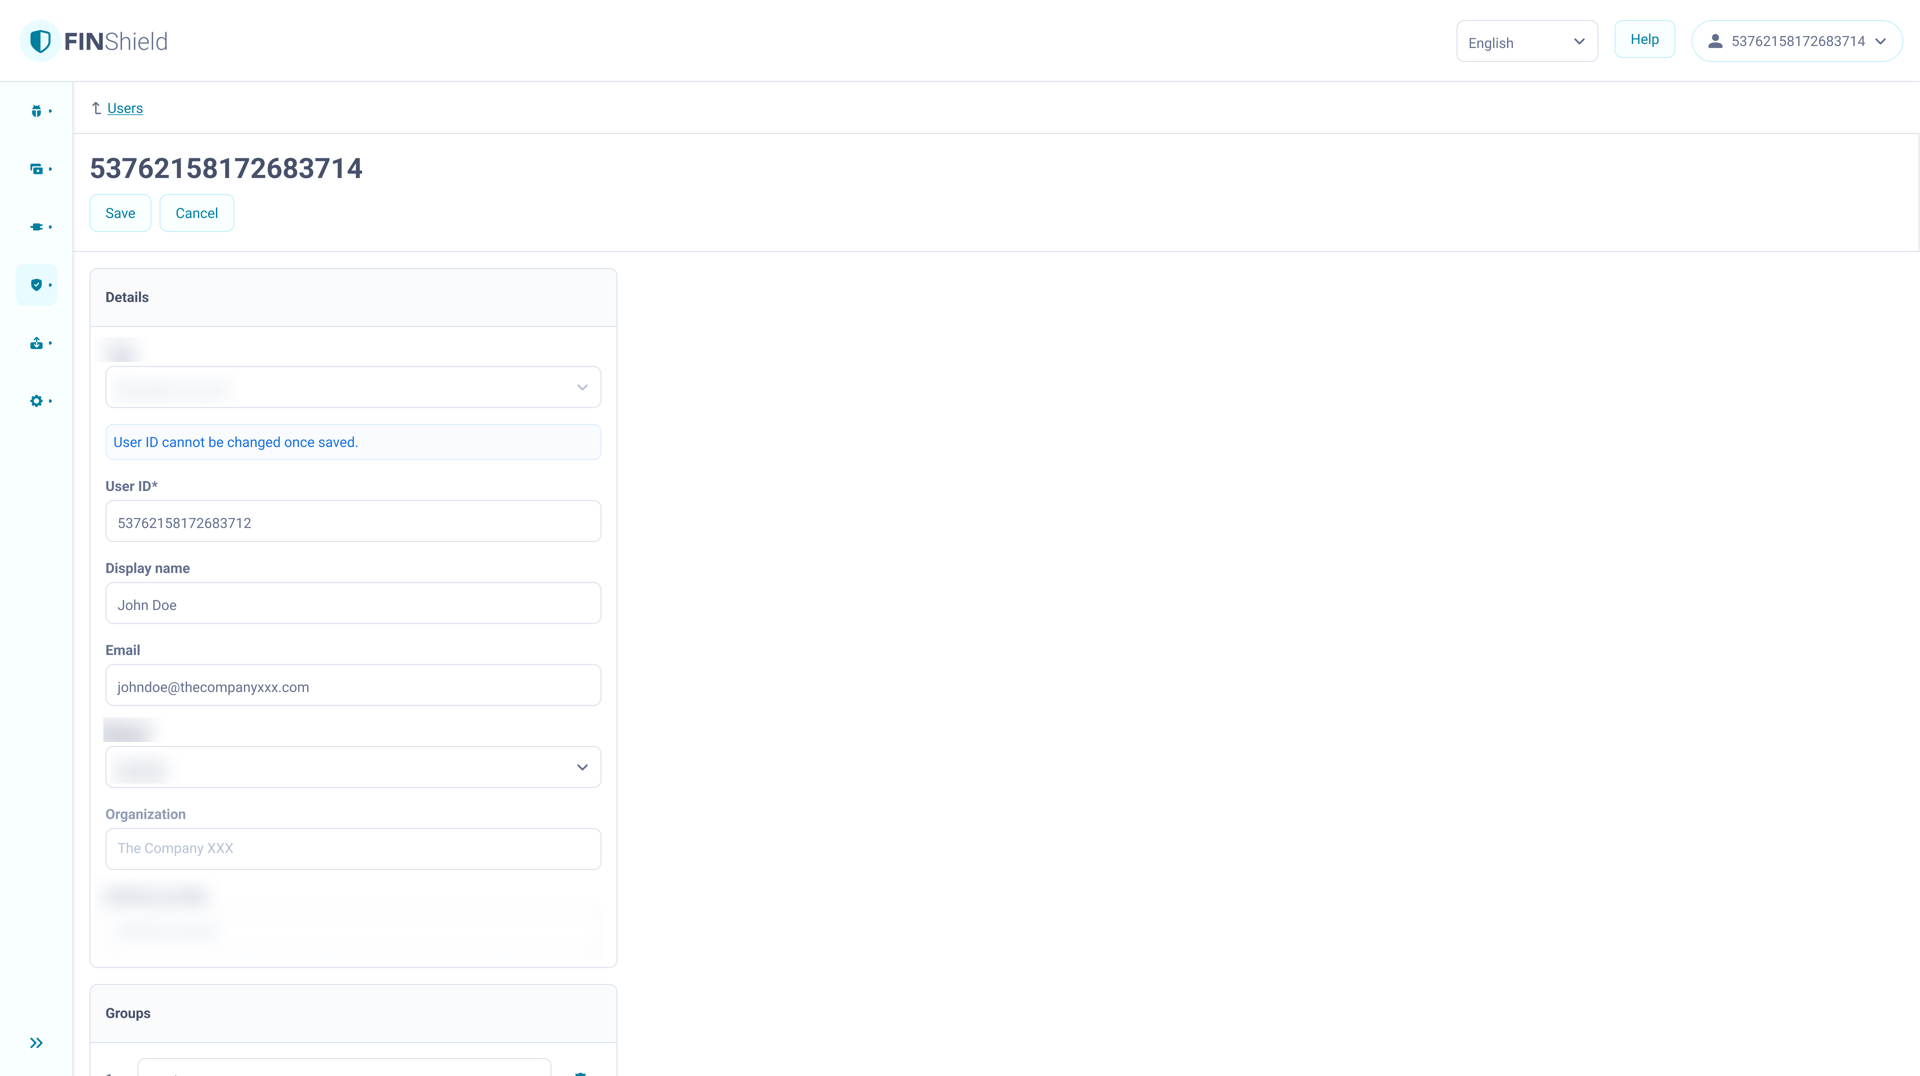Open the bug icon sidebar menu
1920x1076 pixels.
(x=37, y=111)
